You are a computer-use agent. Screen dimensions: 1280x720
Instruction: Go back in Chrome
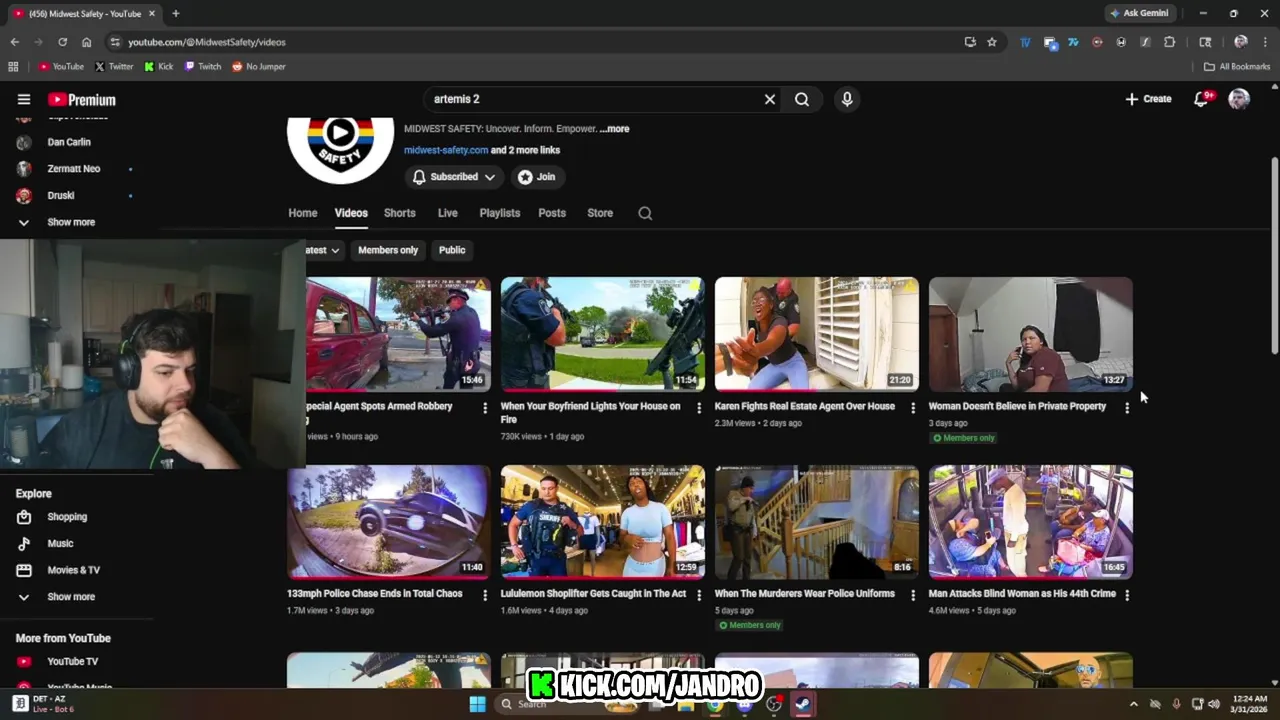(14, 42)
